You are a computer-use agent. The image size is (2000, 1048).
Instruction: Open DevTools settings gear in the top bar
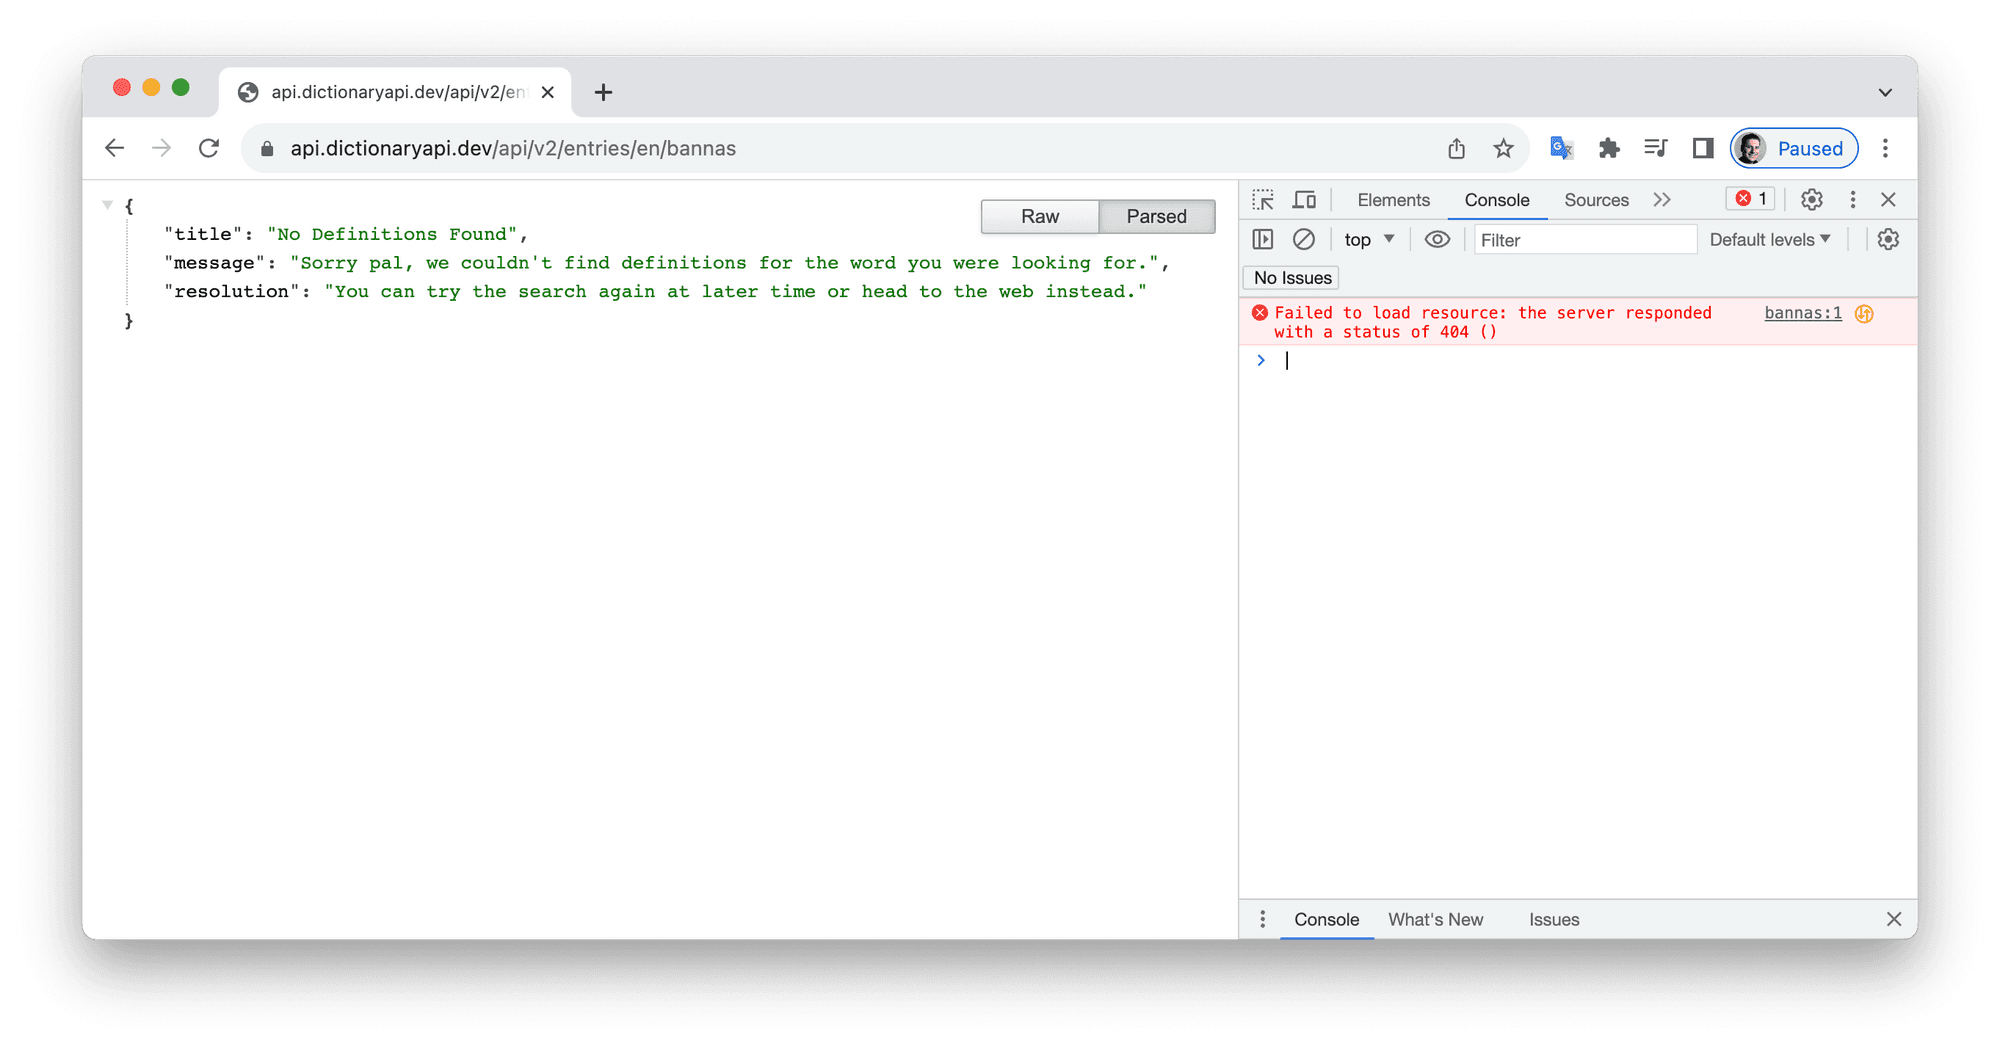pyautogui.click(x=1812, y=200)
